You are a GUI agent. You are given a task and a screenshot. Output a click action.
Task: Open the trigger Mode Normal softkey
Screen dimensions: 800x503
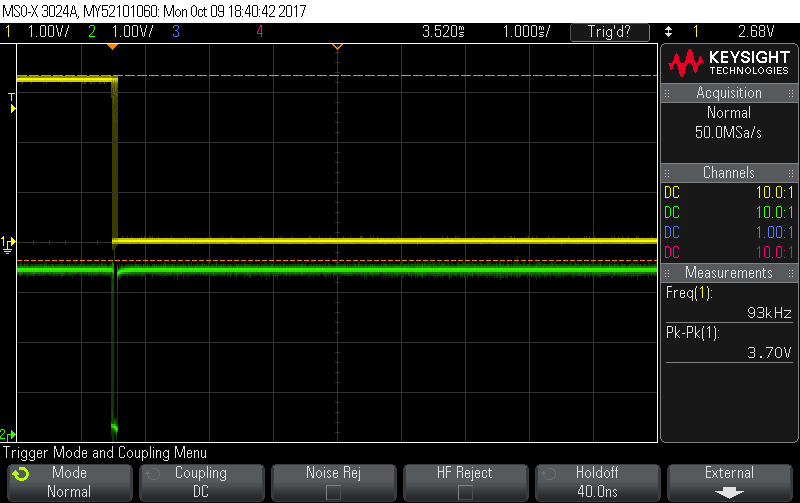click(69, 482)
